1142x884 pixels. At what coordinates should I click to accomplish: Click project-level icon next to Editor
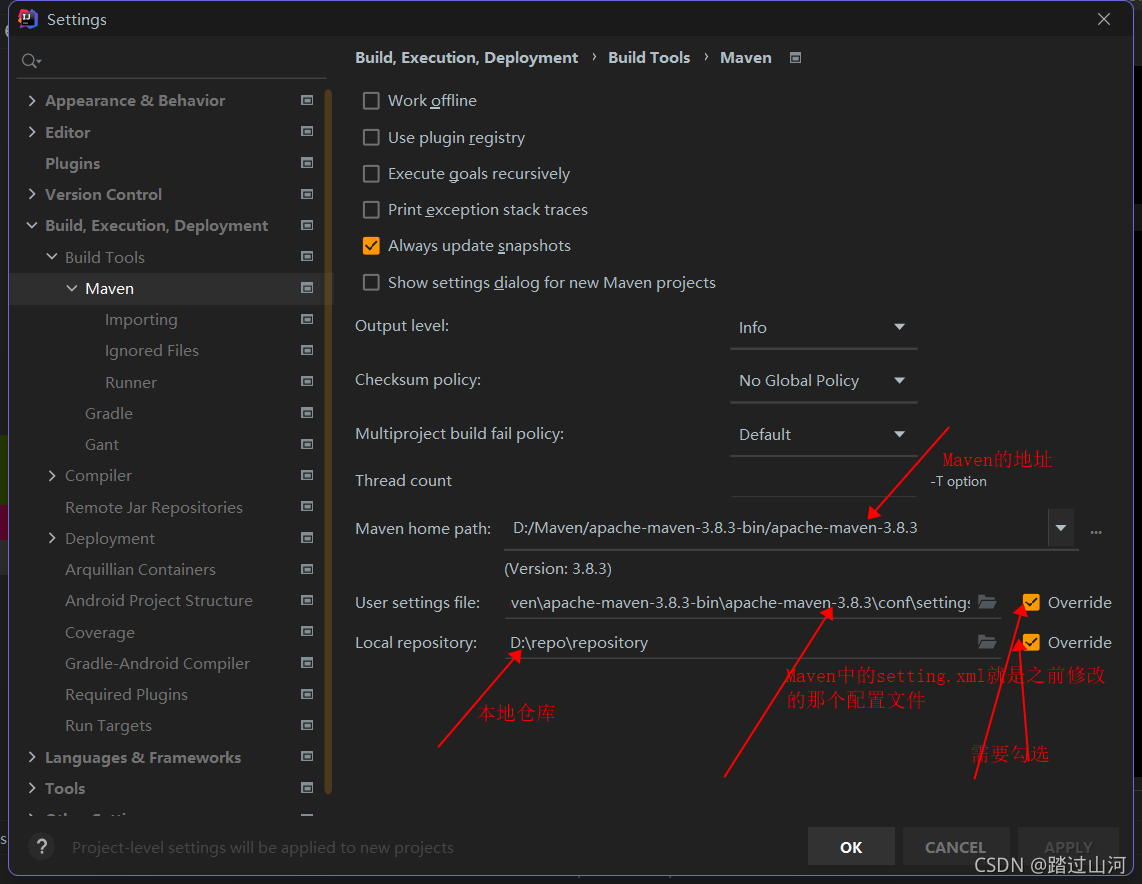[307, 132]
